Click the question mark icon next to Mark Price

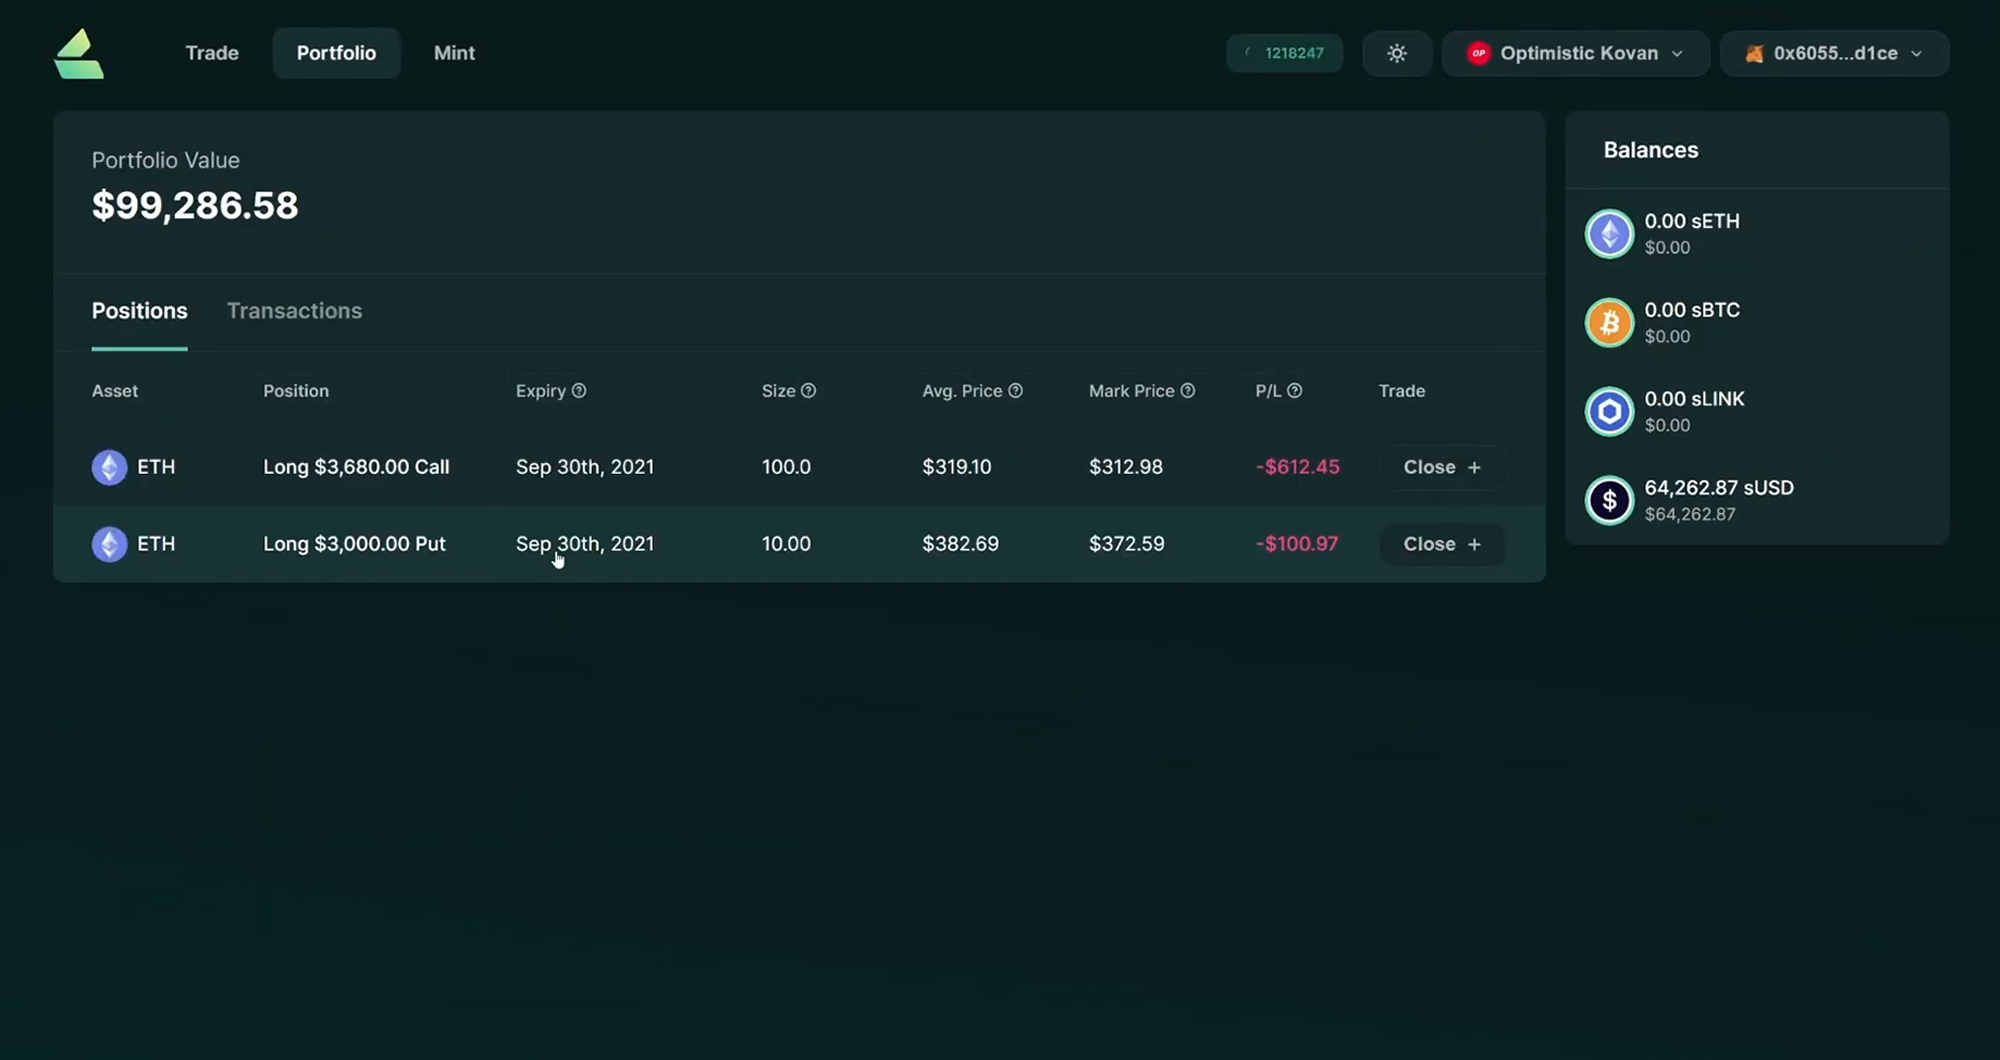pyautogui.click(x=1187, y=390)
